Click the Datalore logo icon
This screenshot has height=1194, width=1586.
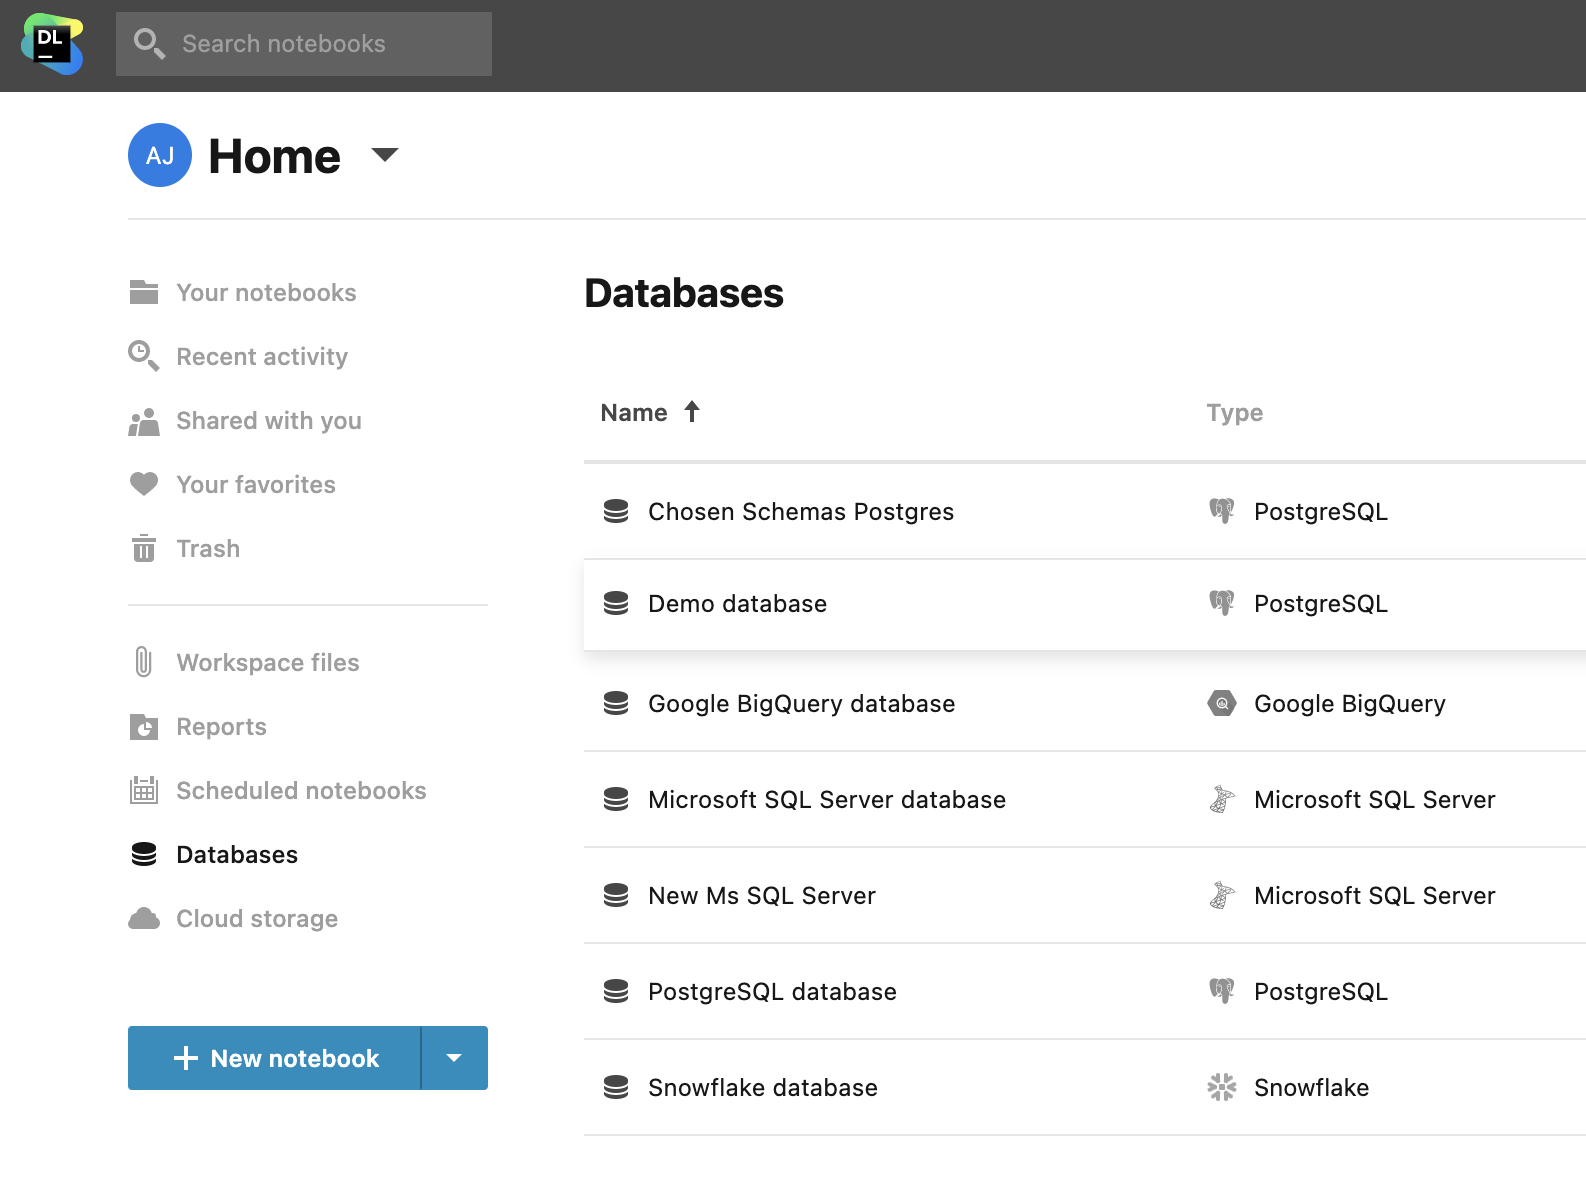52,44
